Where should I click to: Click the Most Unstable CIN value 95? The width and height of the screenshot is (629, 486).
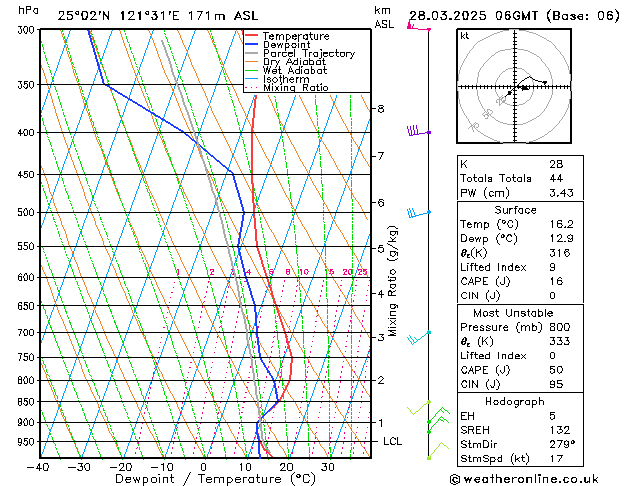coord(556,384)
